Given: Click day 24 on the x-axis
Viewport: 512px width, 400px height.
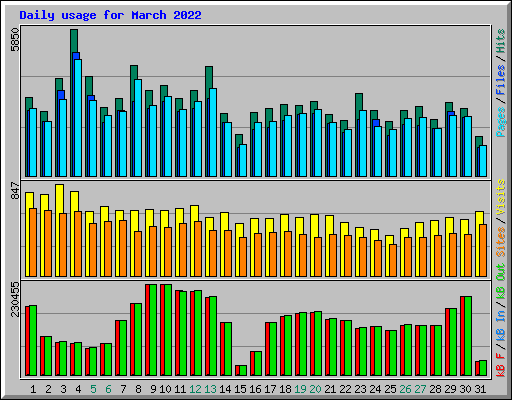Looking at the screenshot, I should [x=375, y=389].
